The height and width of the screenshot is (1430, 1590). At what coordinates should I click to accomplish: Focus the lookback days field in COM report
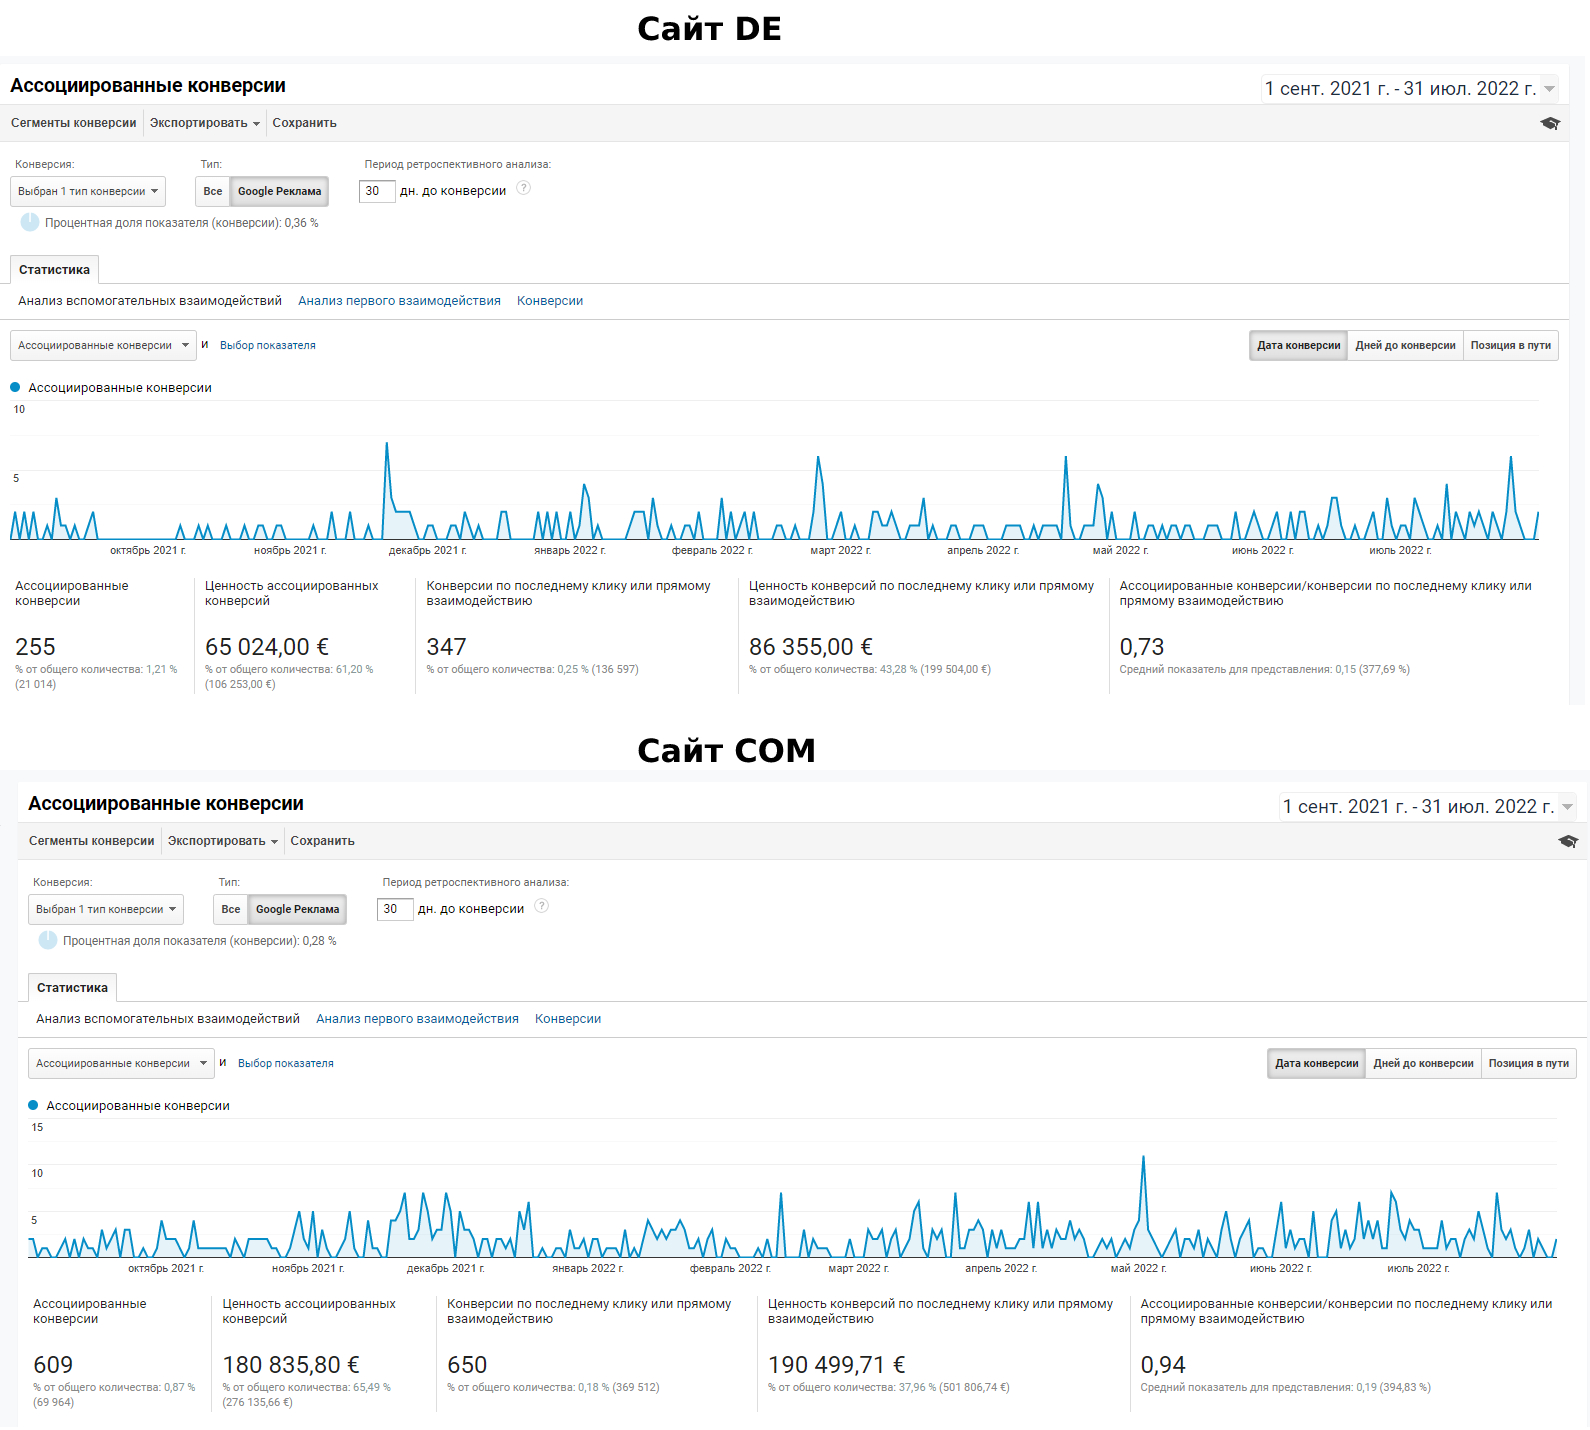[x=395, y=909]
